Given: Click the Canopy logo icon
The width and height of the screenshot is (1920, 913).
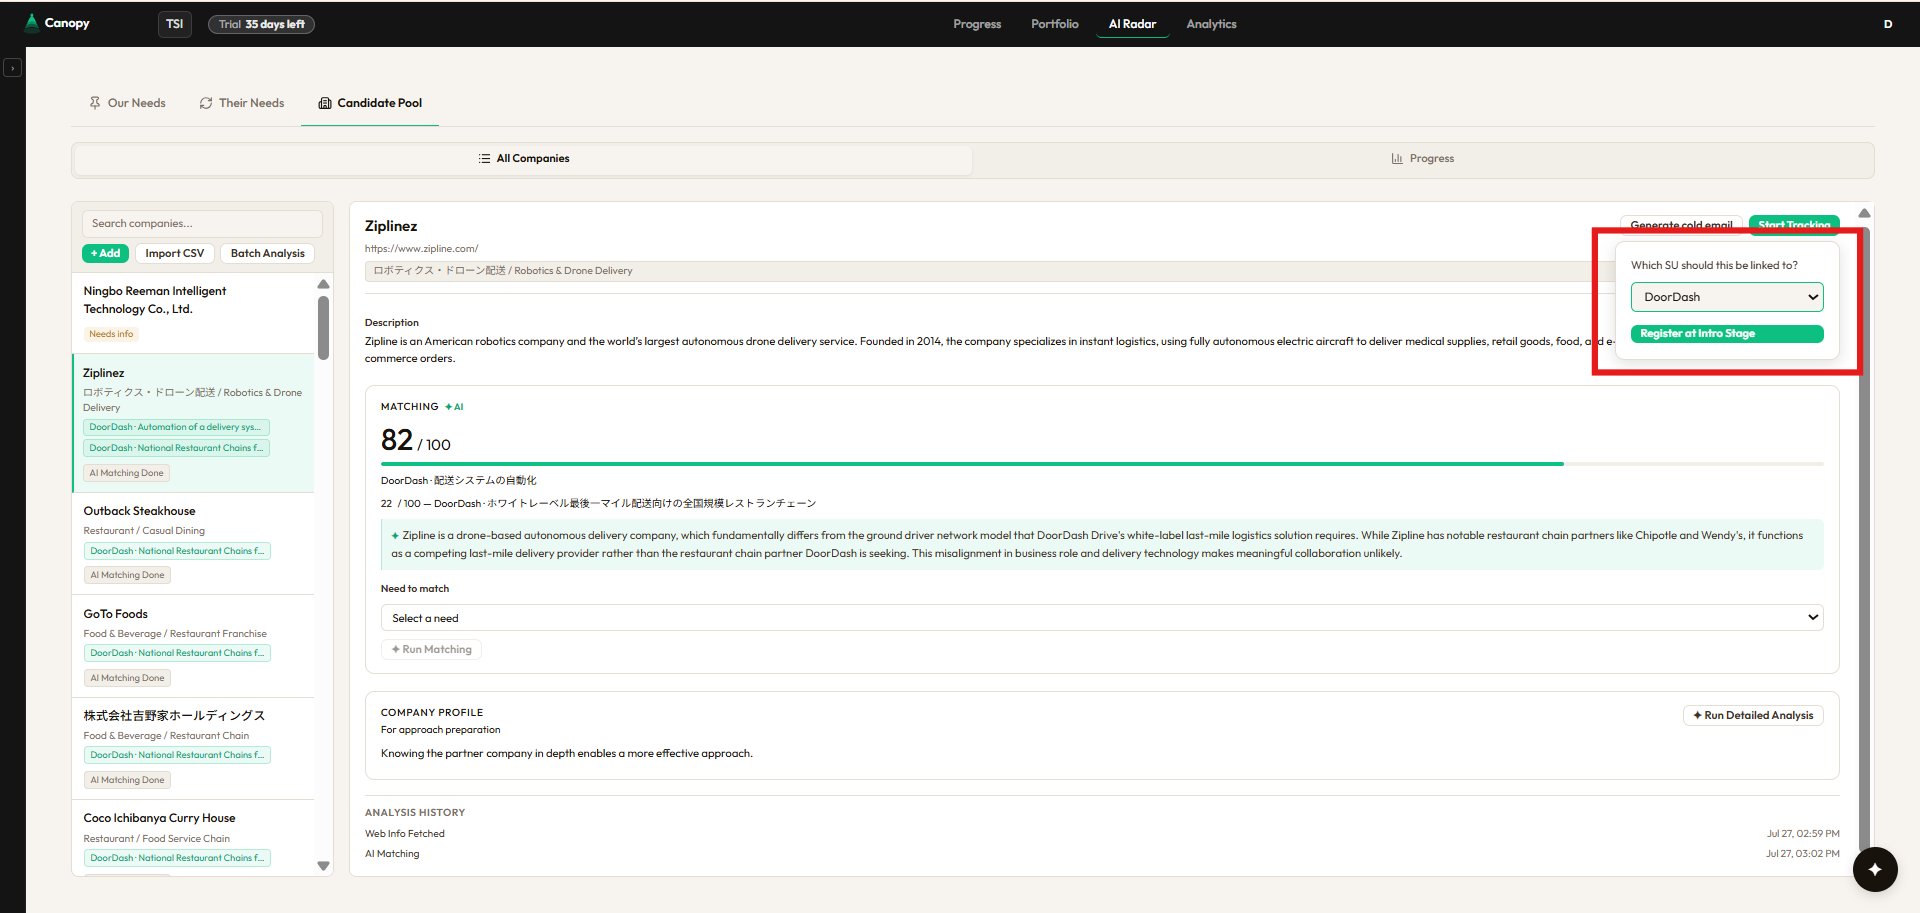Looking at the screenshot, I should click(32, 23).
